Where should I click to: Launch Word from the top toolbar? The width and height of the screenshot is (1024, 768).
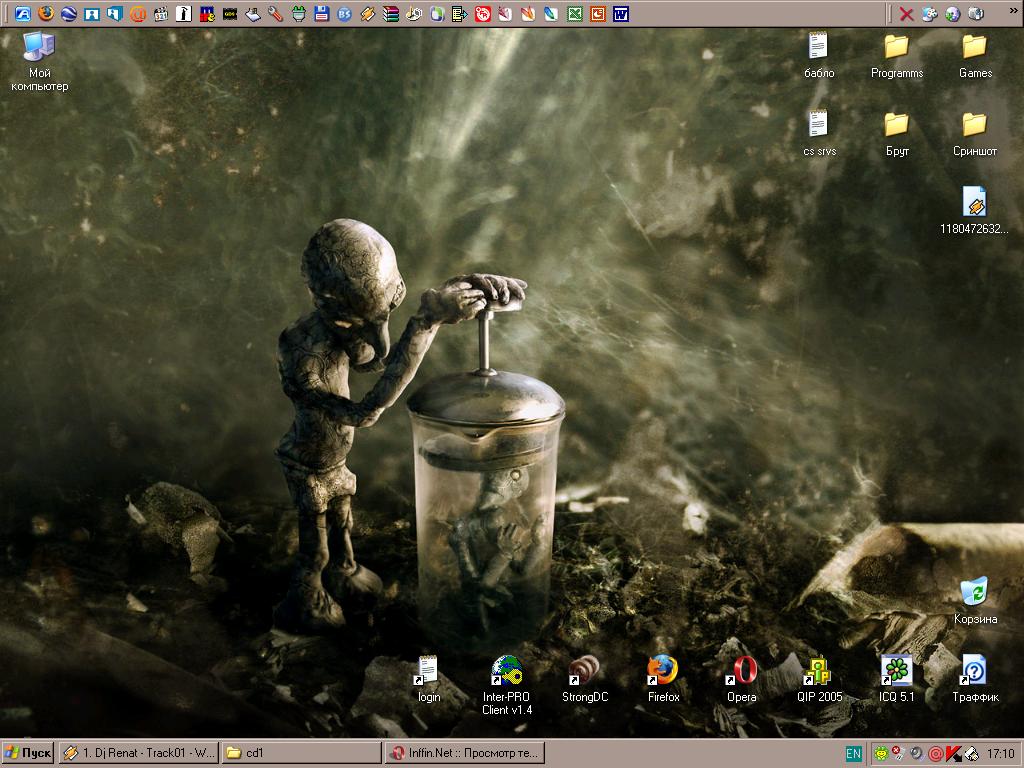point(621,14)
